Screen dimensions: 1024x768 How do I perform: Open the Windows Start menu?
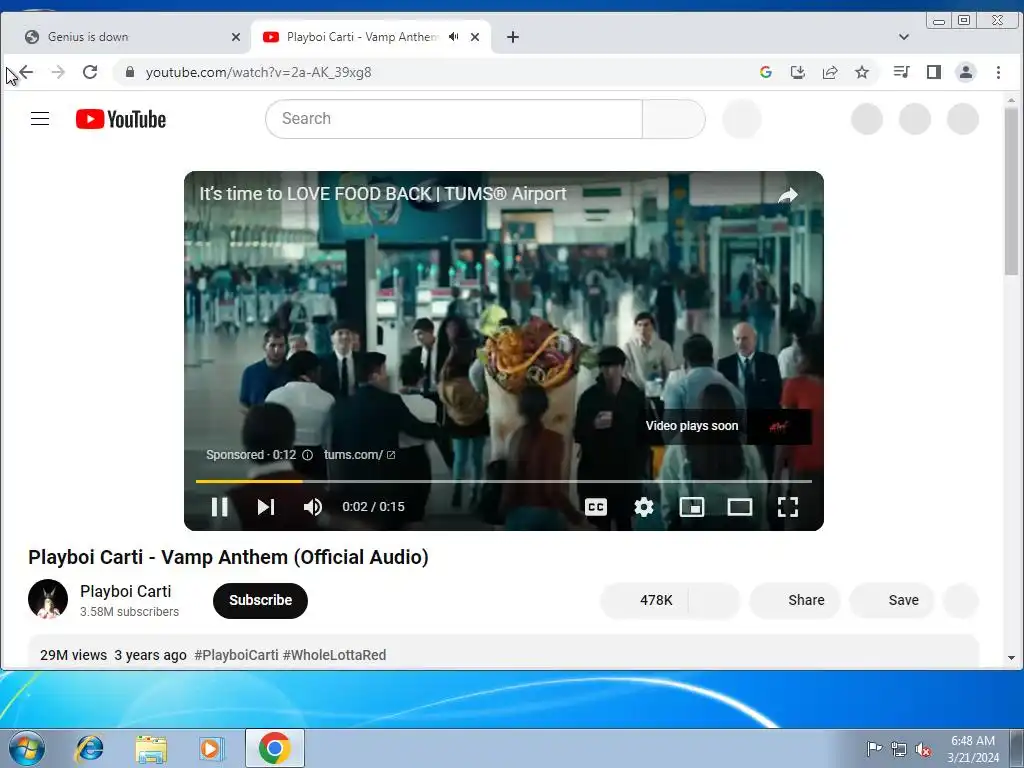pos(27,748)
